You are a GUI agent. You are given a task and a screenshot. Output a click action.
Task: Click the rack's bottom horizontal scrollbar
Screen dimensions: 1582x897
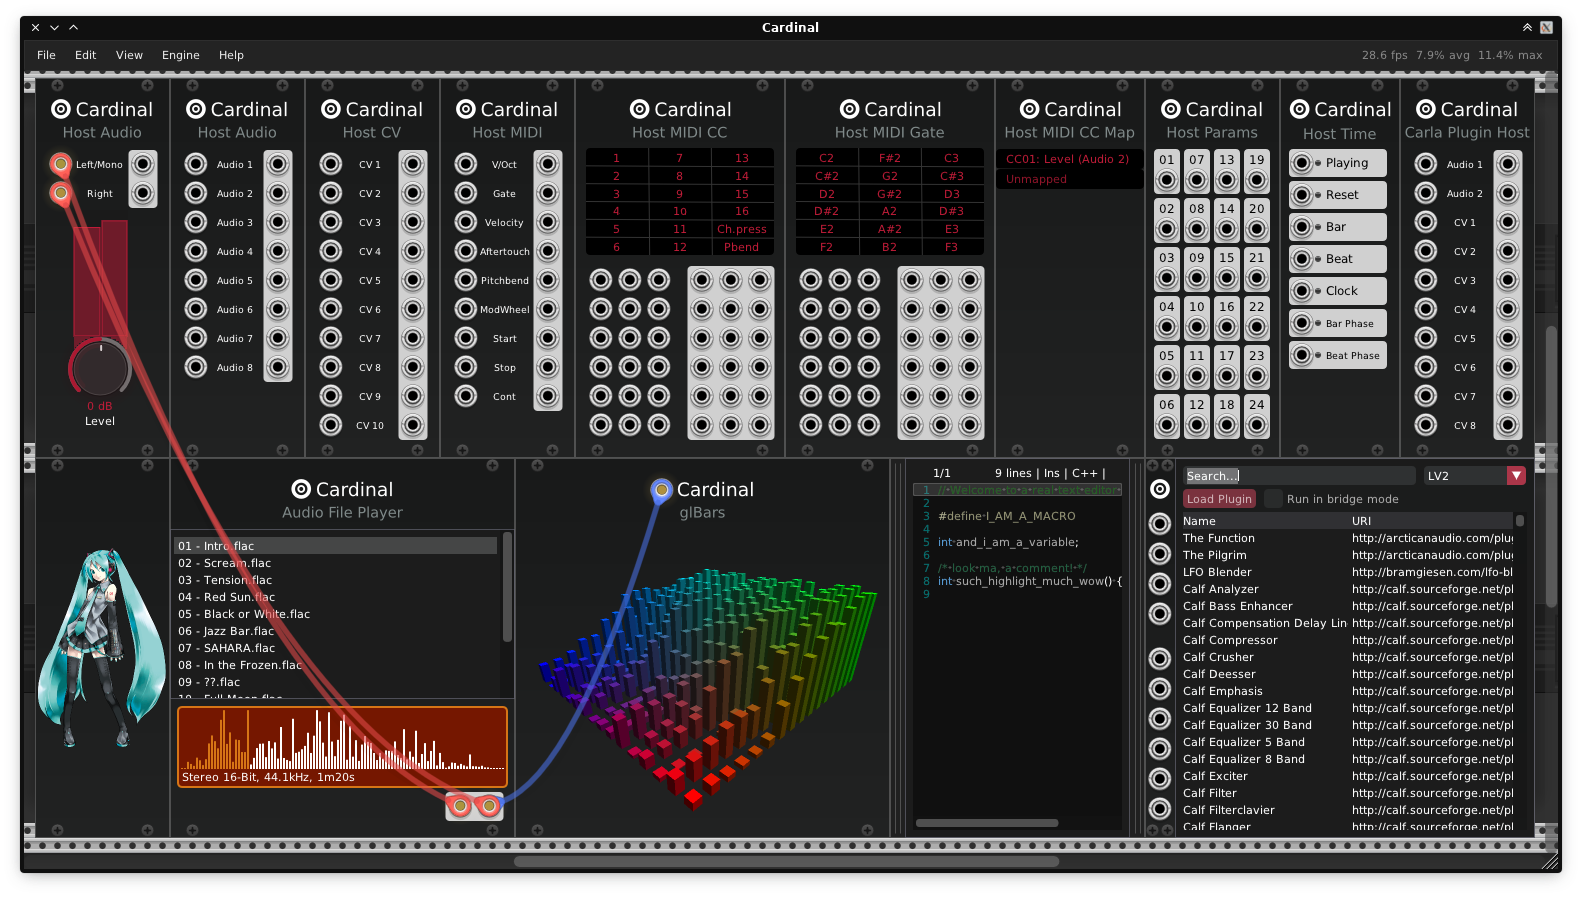786,861
